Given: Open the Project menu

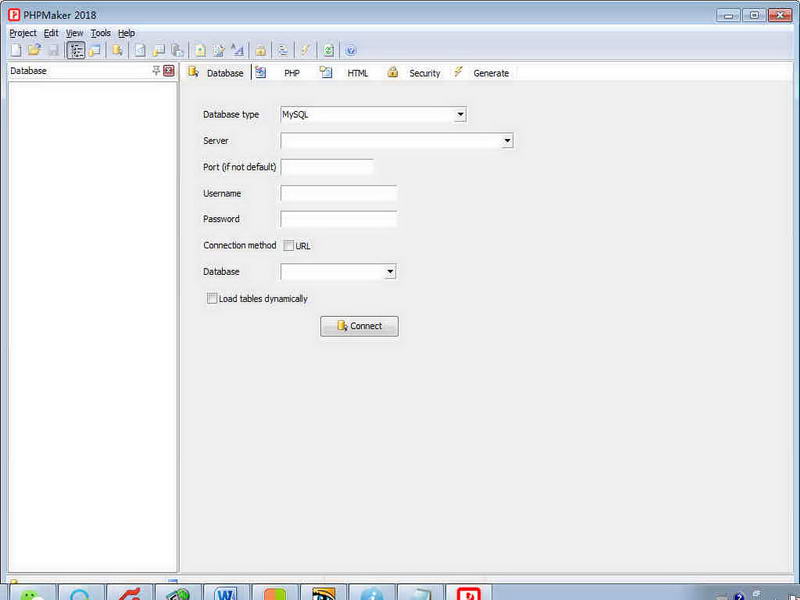Looking at the screenshot, I should coord(23,33).
